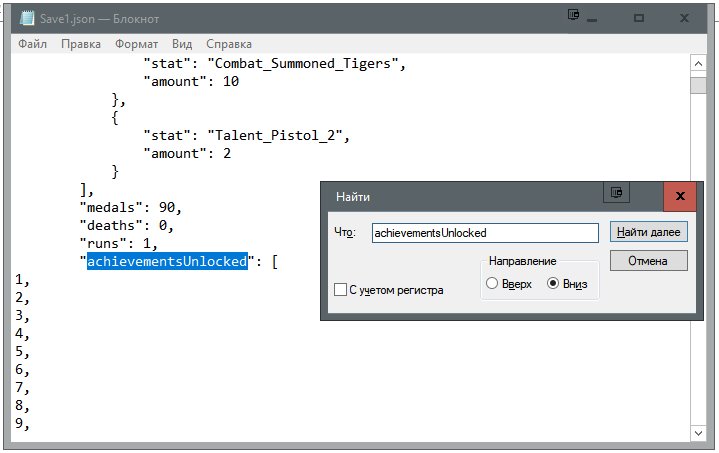Enable the С учетом регистра checkbox
The width and height of the screenshot is (719, 453).
pos(340,290)
